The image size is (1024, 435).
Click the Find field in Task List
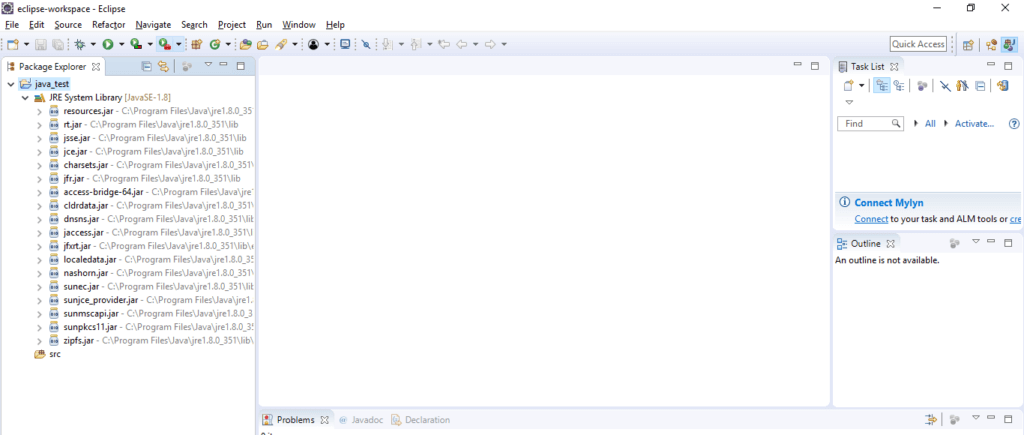871,123
